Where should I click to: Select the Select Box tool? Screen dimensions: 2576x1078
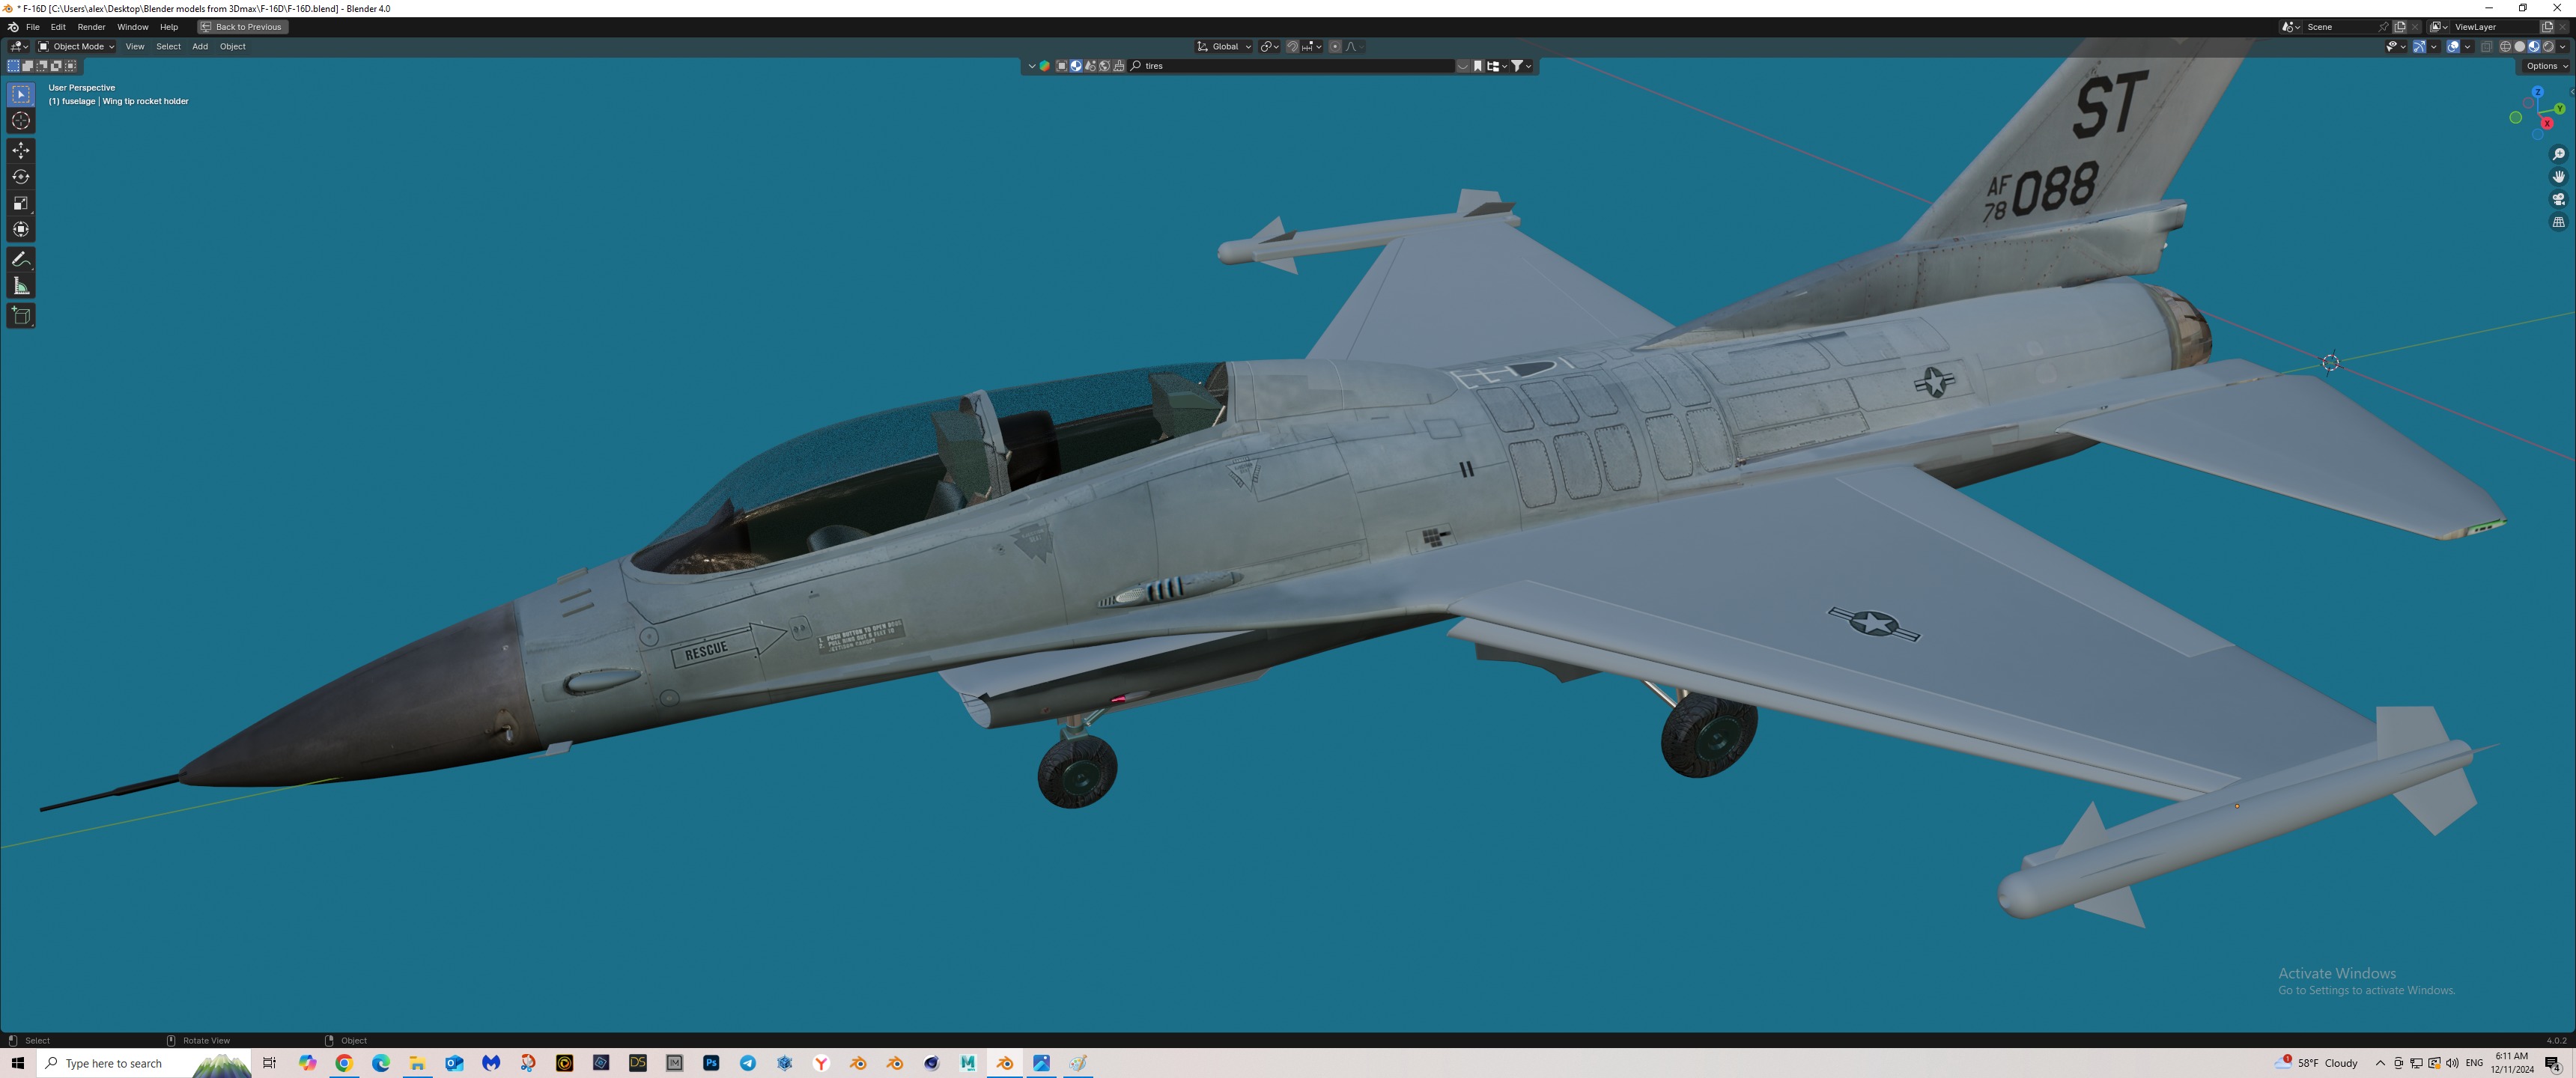[21, 94]
